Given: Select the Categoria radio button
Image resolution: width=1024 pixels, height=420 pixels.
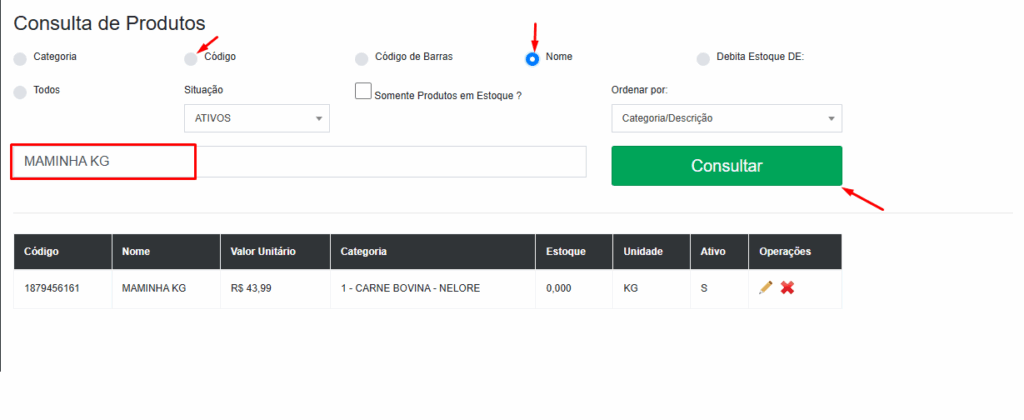Looking at the screenshot, I should [20, 58].
